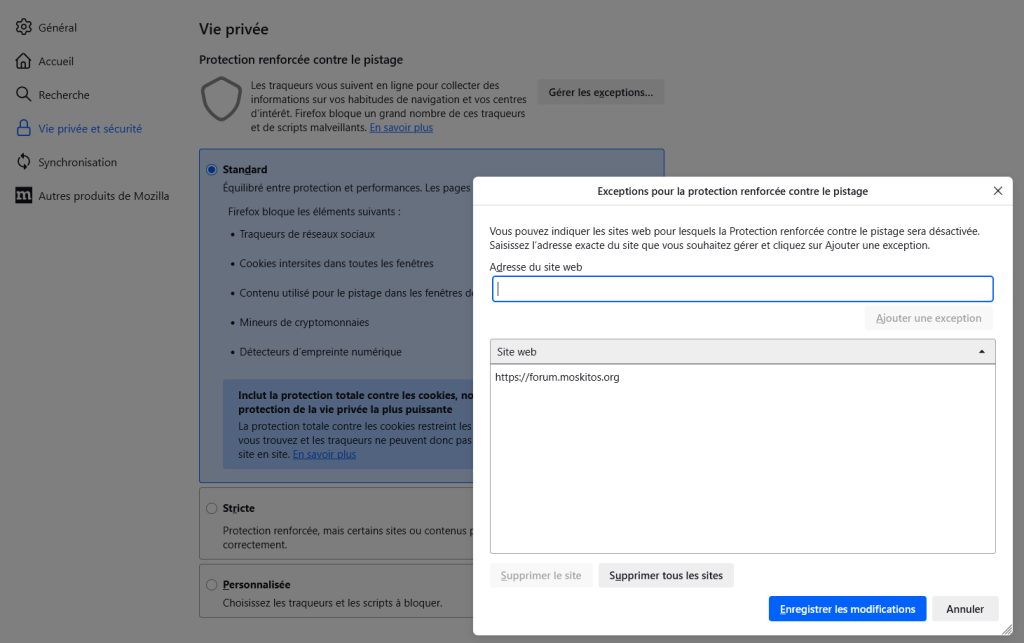Click Supprimer tous les sites button
This screenshot has height=643, width=1024.
pyautogui.click(x=666, y=576)
